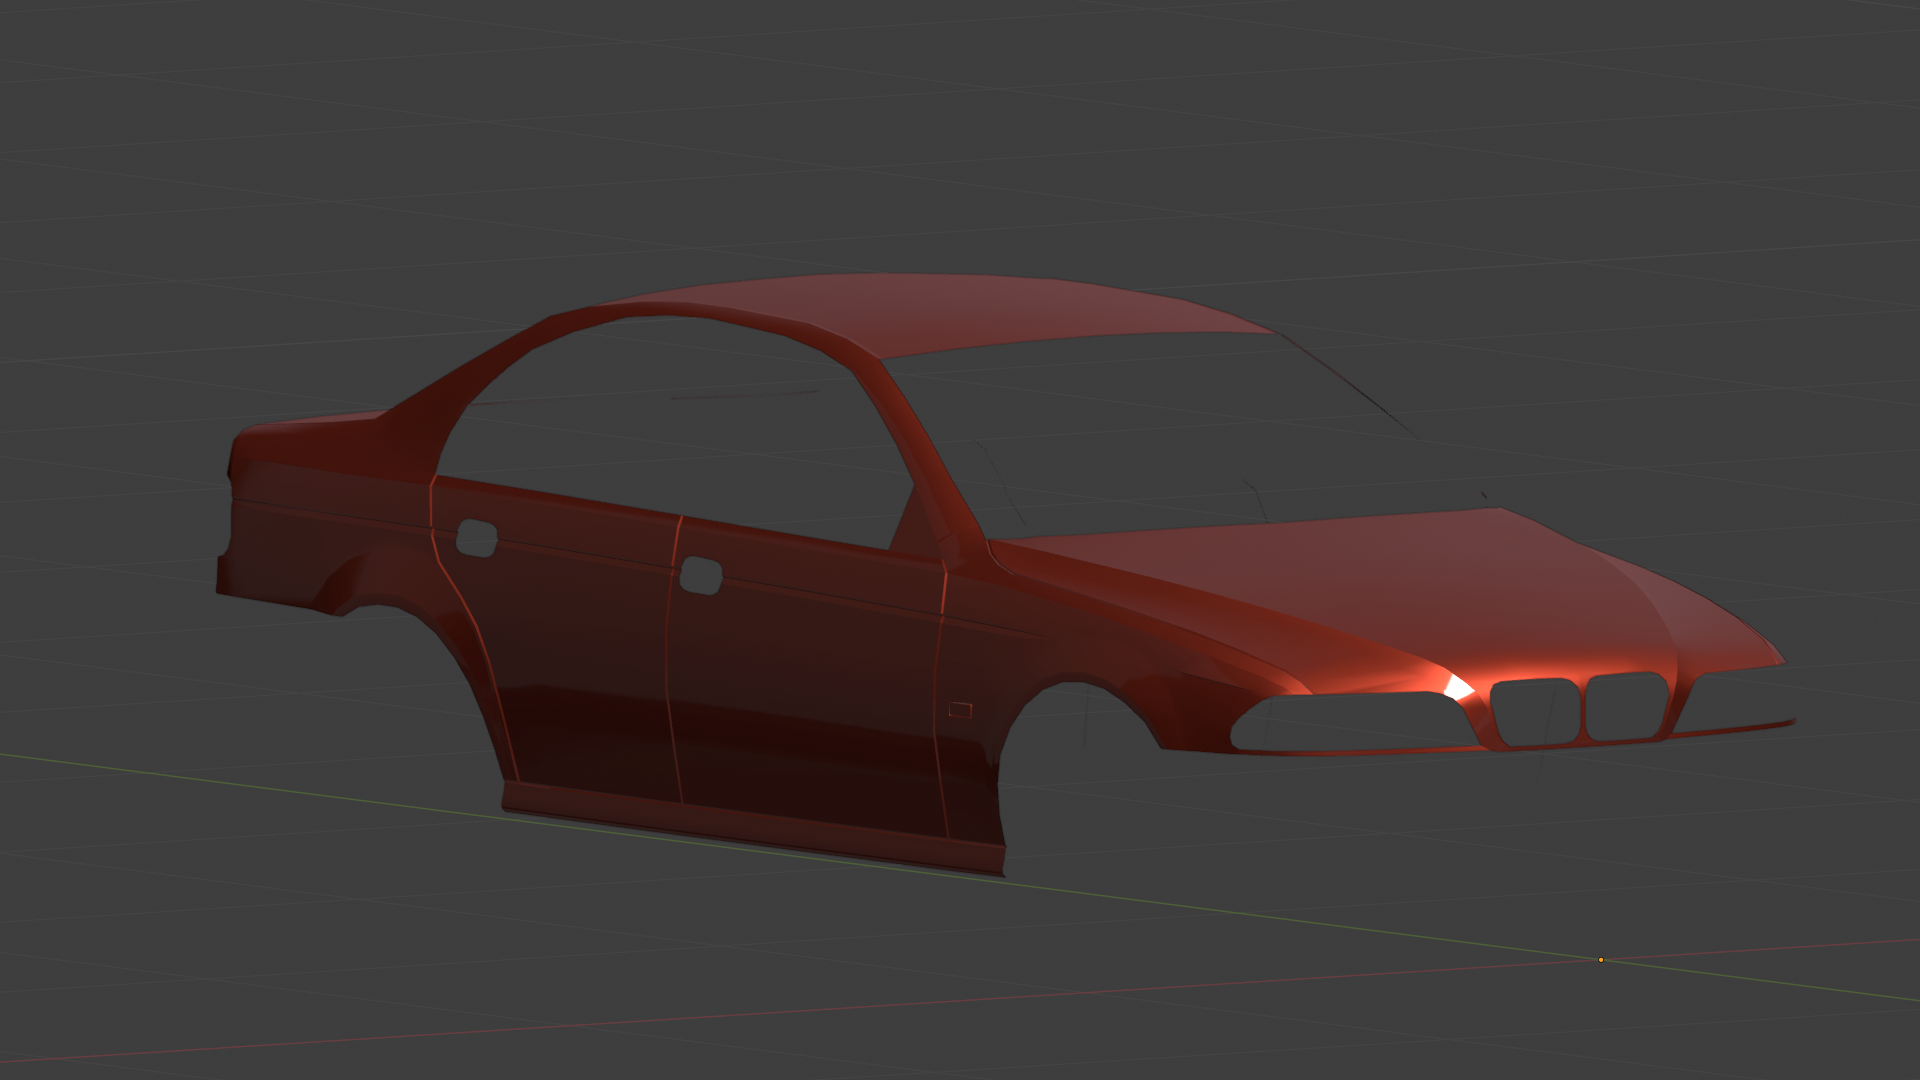1920x1080 pixels.
Task: Click the bright specular highlight on hood
Action: pyautogui.click(x=1458, y=688)
